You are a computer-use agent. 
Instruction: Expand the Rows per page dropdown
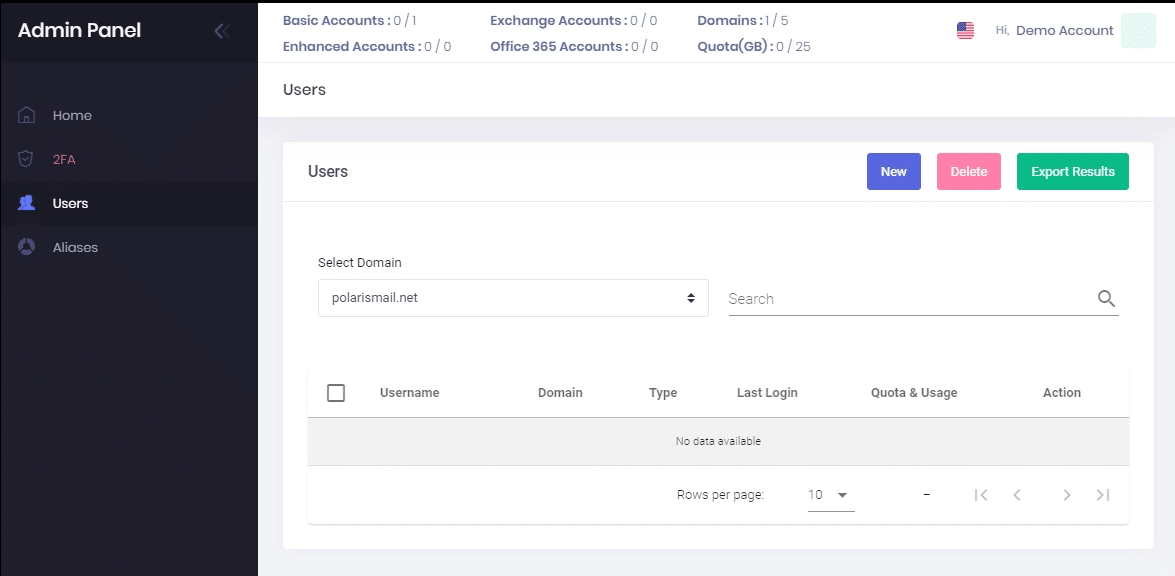(x=830, y=495)
